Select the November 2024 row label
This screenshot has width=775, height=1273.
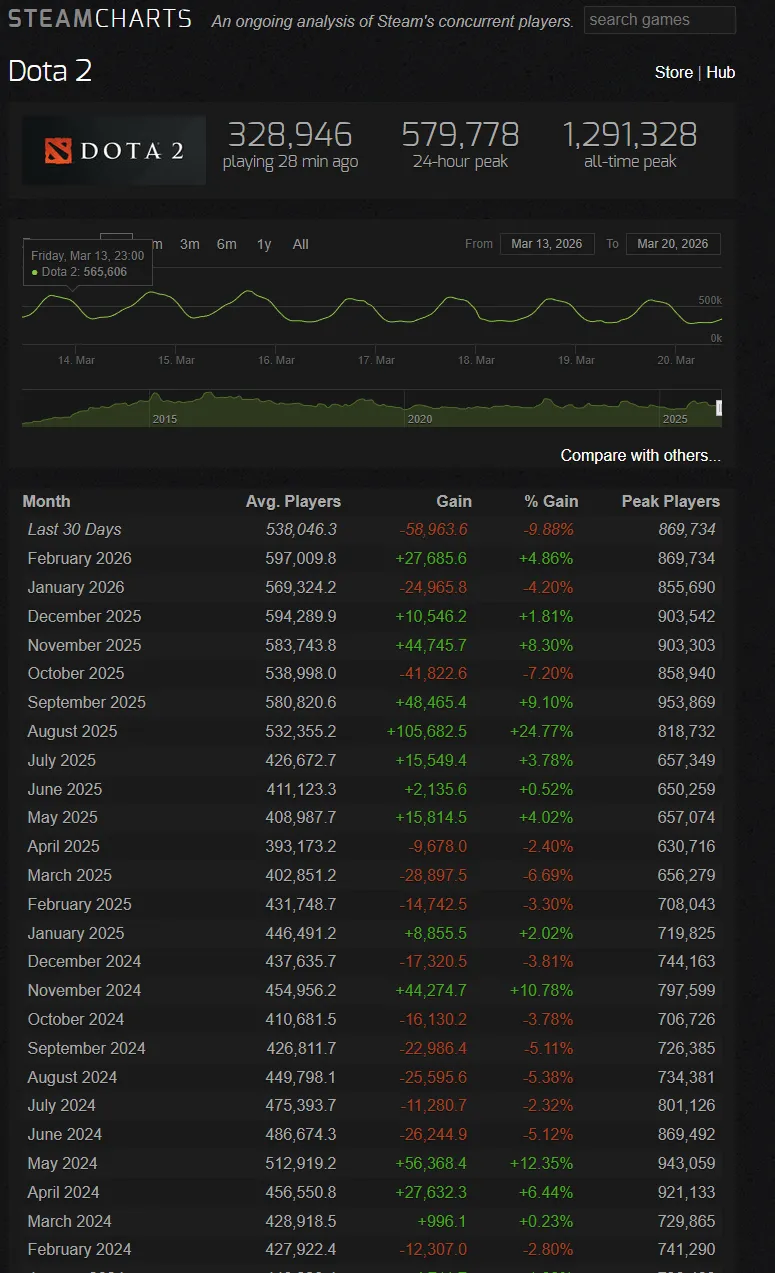(x=84, y=990)
